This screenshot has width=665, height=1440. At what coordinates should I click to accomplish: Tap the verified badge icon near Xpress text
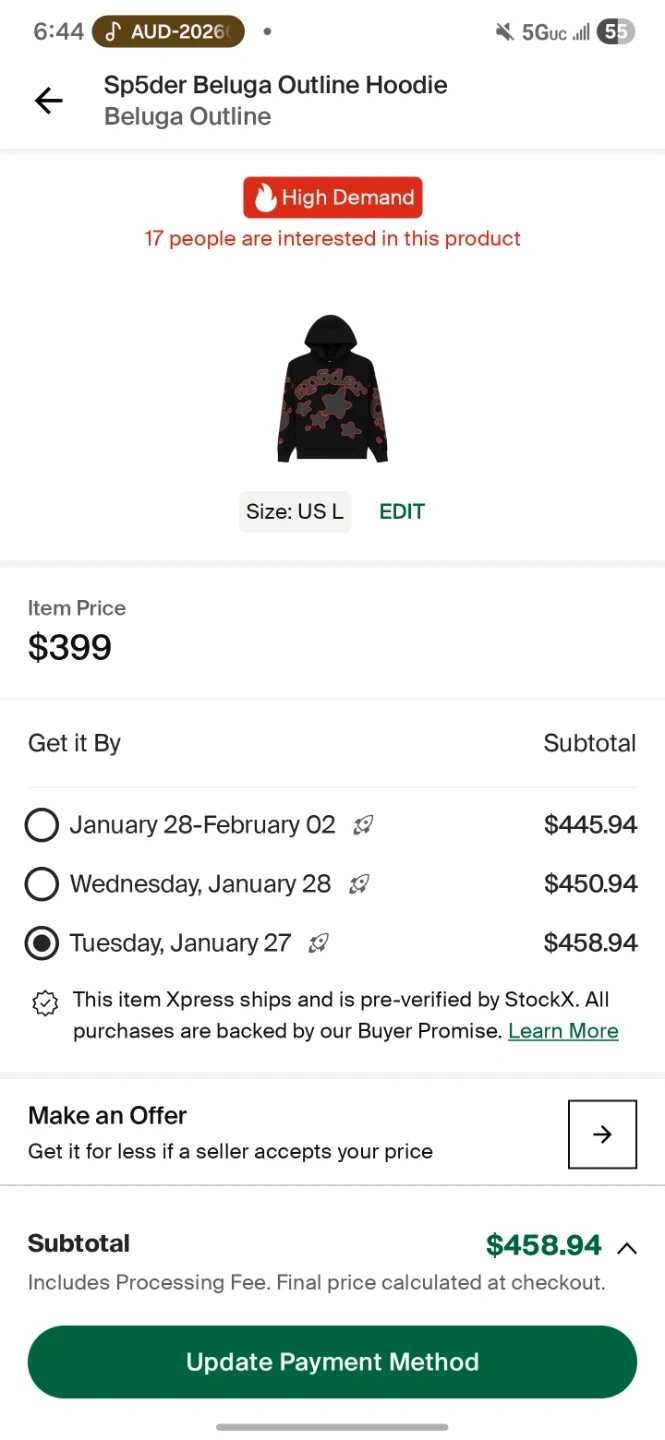pyautogui.click(x=45, y=1004)
